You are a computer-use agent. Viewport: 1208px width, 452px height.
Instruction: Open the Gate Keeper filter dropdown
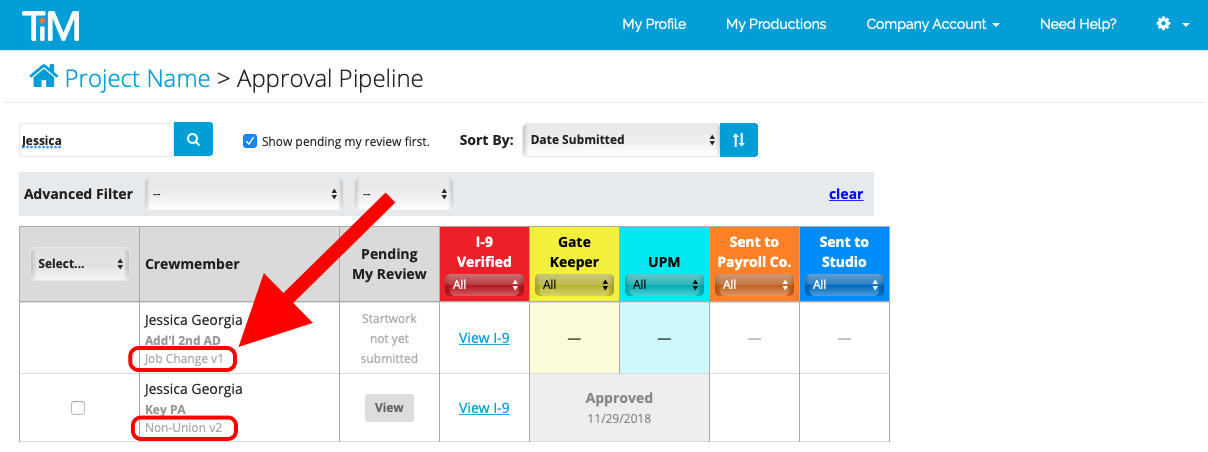(x=574, y=285)
